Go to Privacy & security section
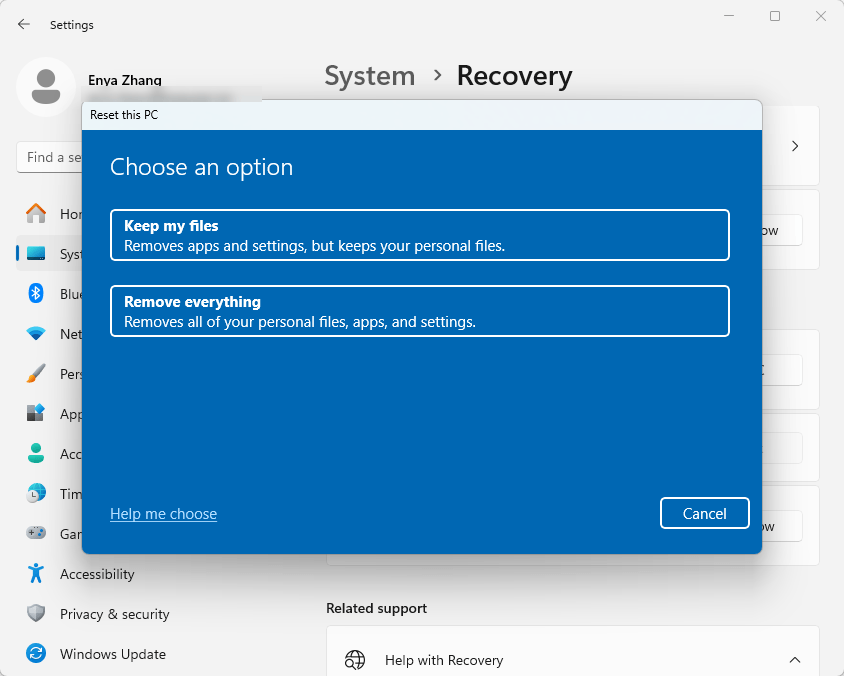The height and width of the screenshot is (676, 844). coord(114,614)
